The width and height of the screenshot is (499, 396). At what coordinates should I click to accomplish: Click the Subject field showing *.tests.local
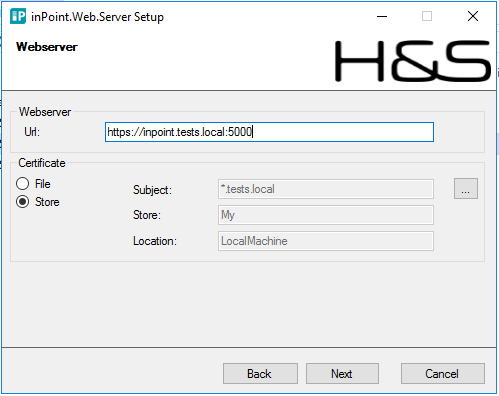[x=326, y=189]
